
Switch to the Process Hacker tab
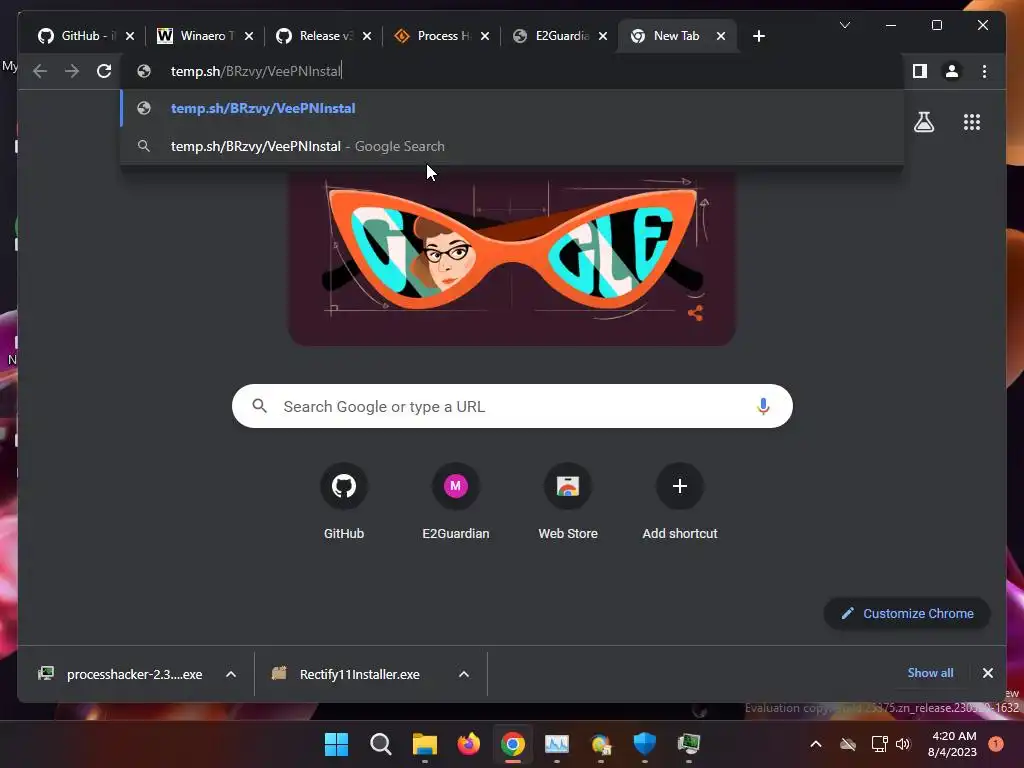[x=432, y=36]
